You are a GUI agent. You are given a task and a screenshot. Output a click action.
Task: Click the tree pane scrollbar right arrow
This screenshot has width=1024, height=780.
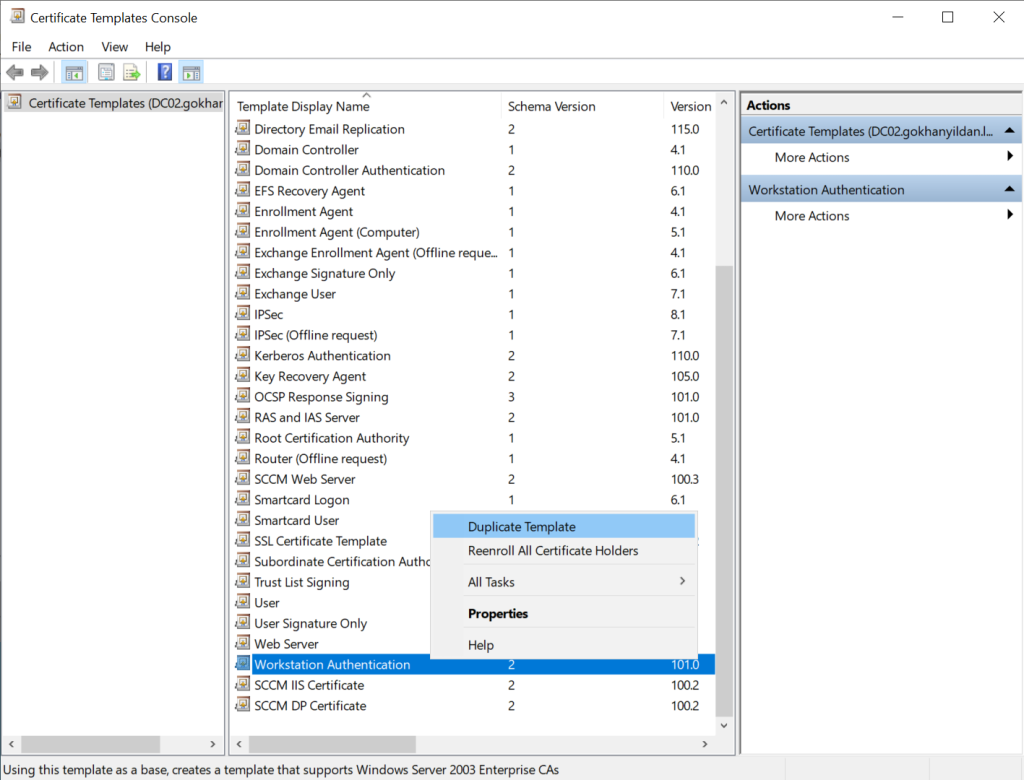point(212,744)
